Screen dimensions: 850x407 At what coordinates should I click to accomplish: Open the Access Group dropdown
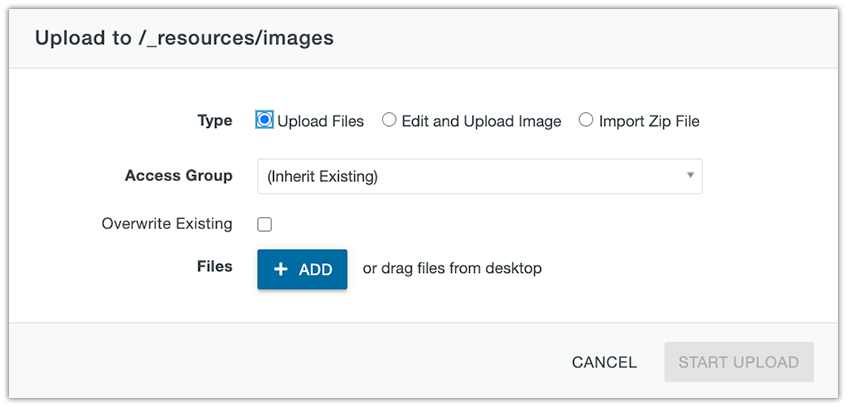point(480,176)
